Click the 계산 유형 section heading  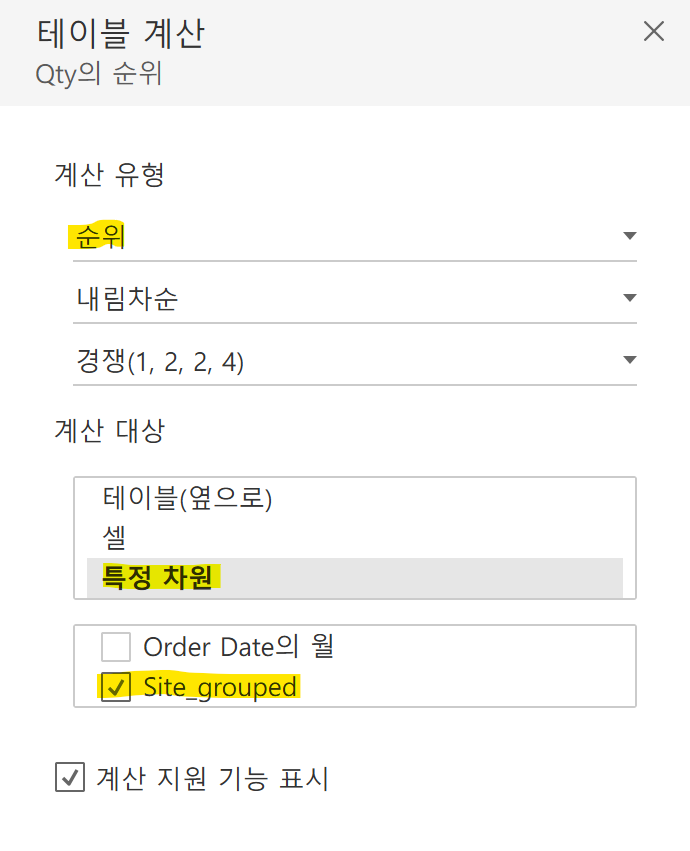click(x=109, y=175)
